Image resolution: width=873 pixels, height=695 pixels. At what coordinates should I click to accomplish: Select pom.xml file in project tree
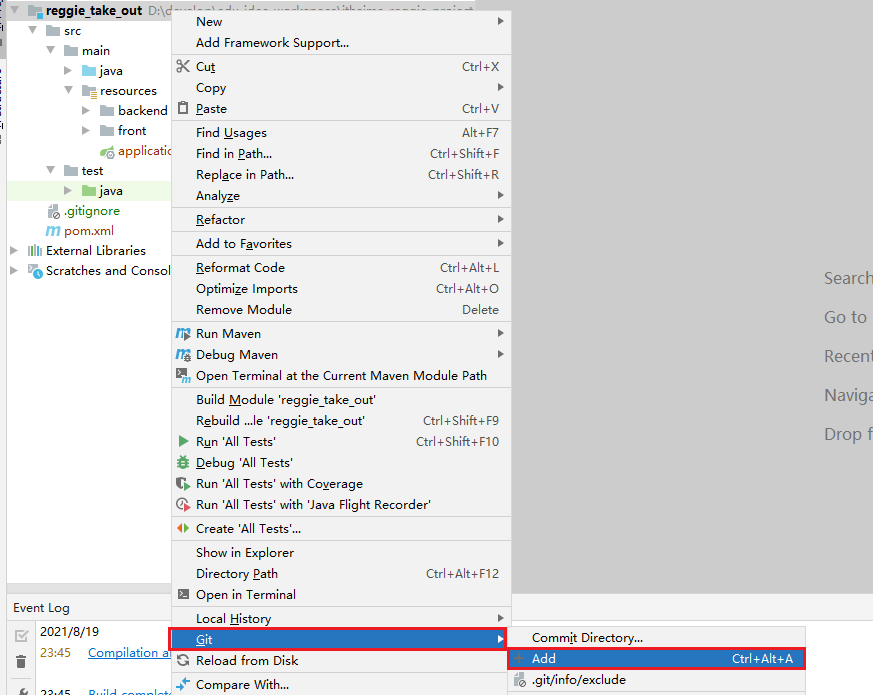click(89, 231)
